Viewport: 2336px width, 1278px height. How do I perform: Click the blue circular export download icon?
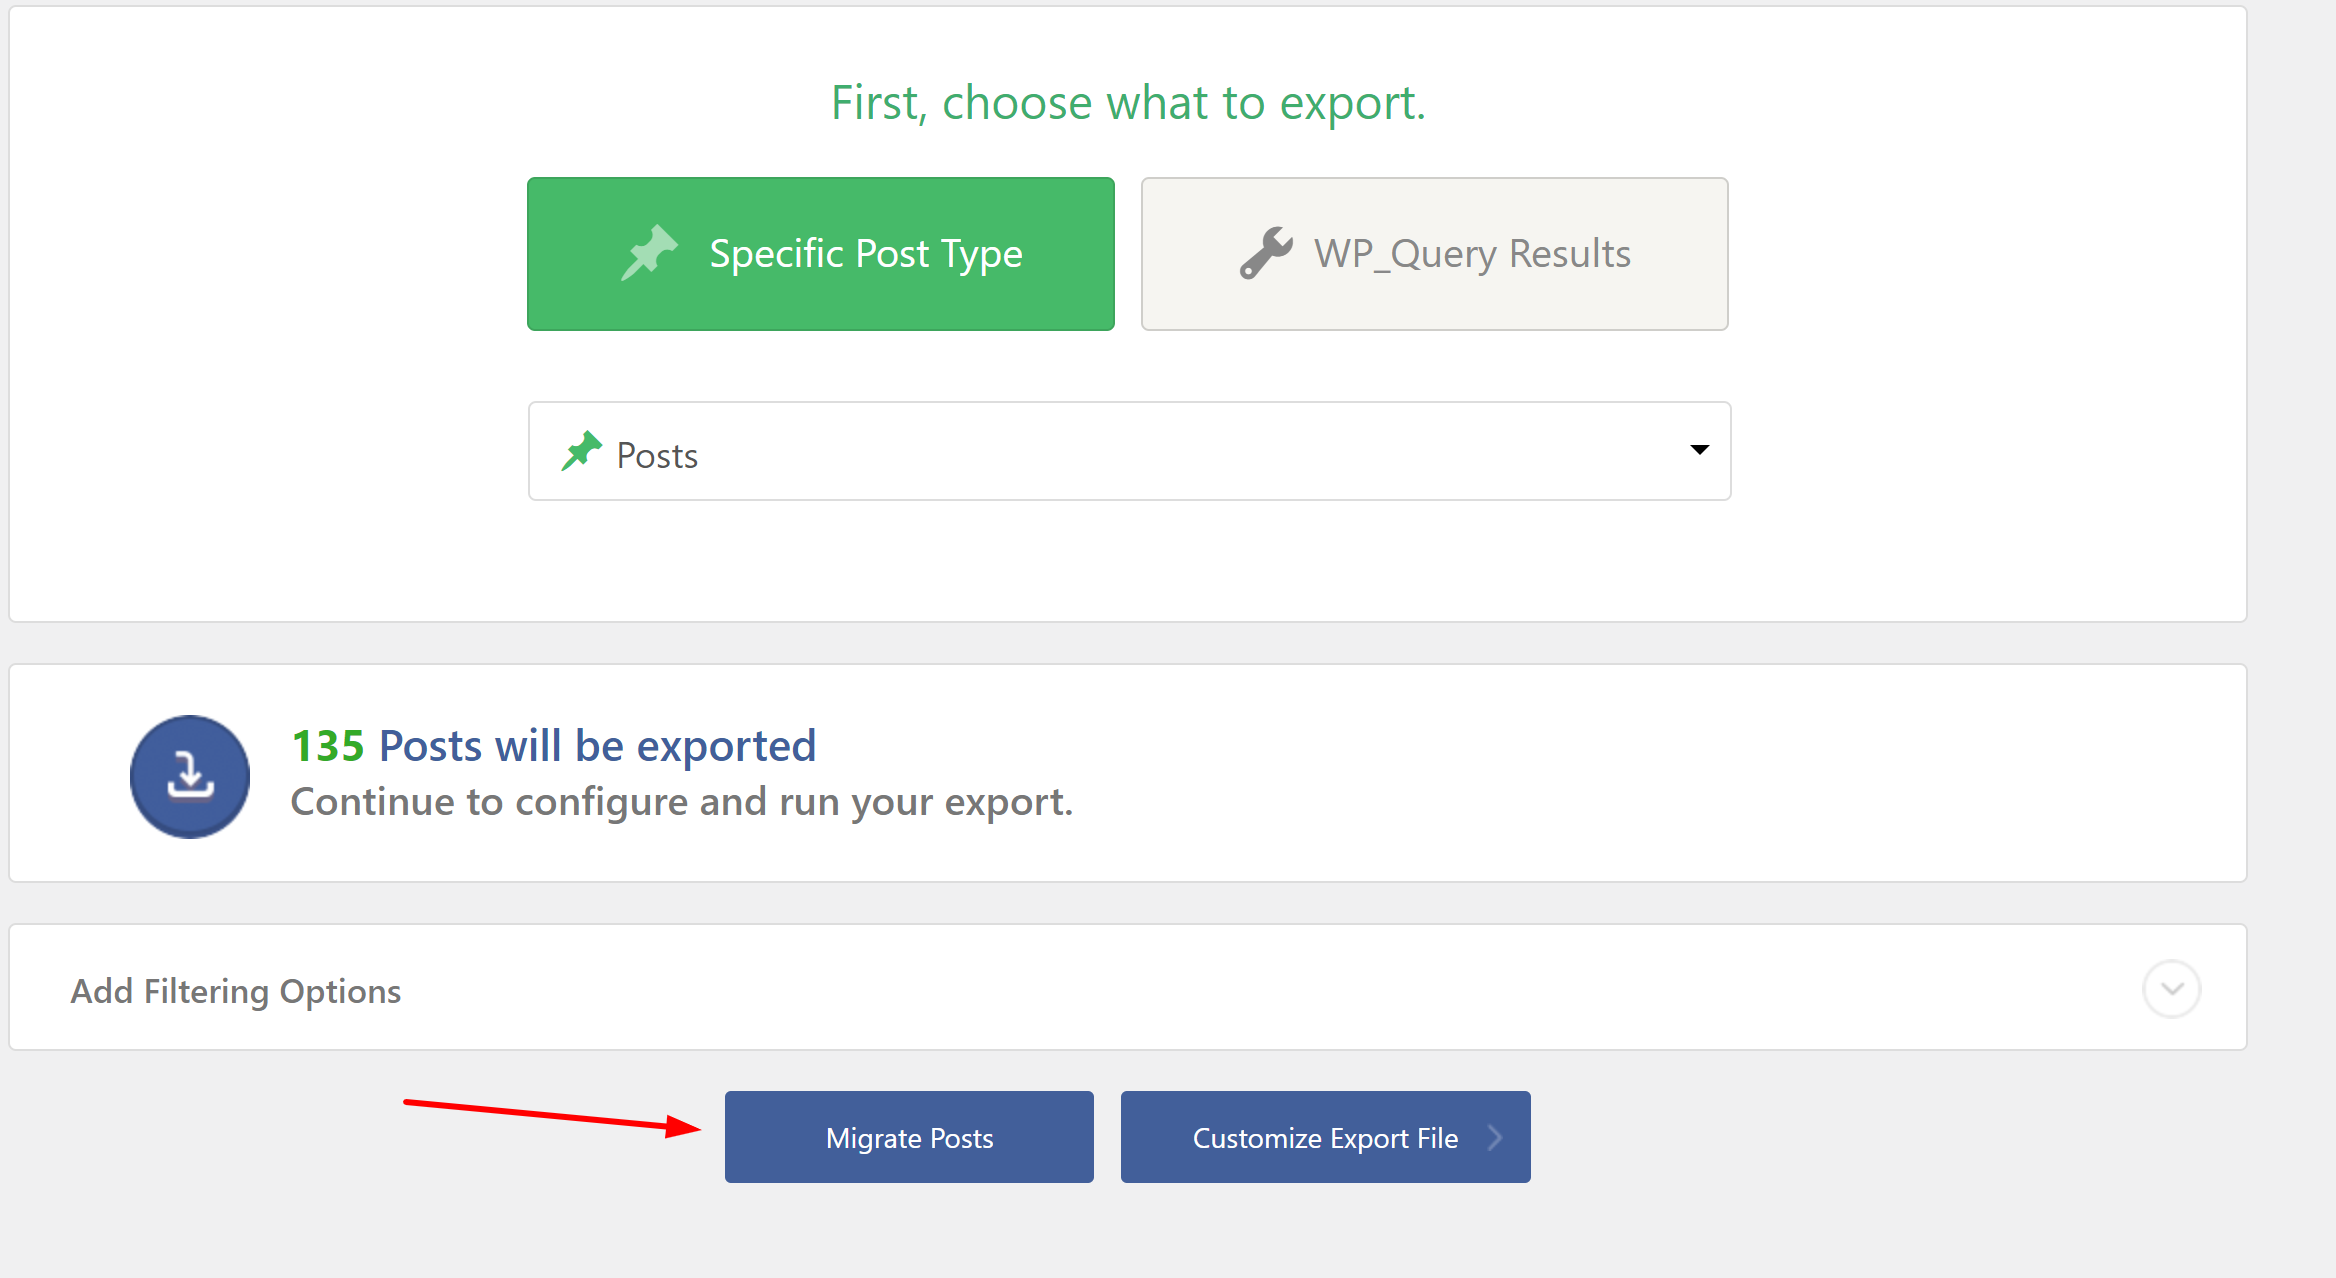click(190, 776)
